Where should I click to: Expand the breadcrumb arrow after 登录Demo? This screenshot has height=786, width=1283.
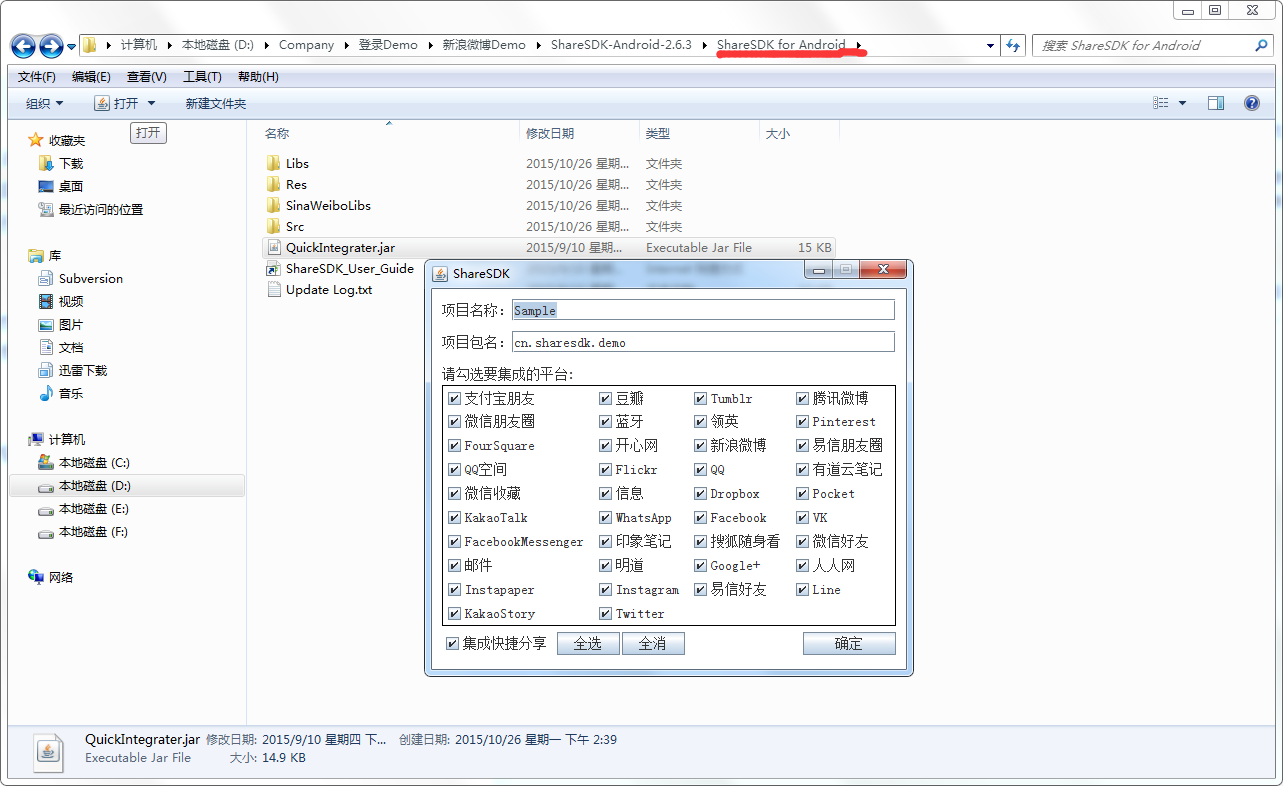click(430, 45)
